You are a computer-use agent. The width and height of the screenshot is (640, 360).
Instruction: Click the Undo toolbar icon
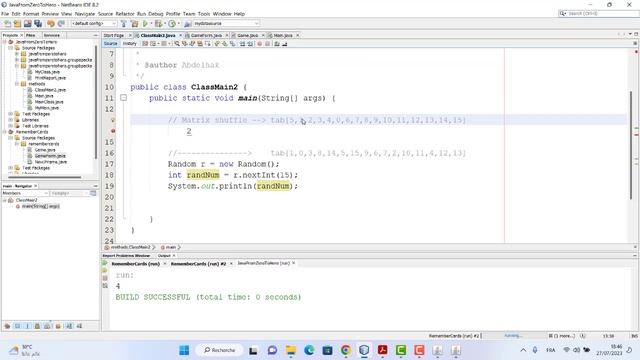point(51,24)
